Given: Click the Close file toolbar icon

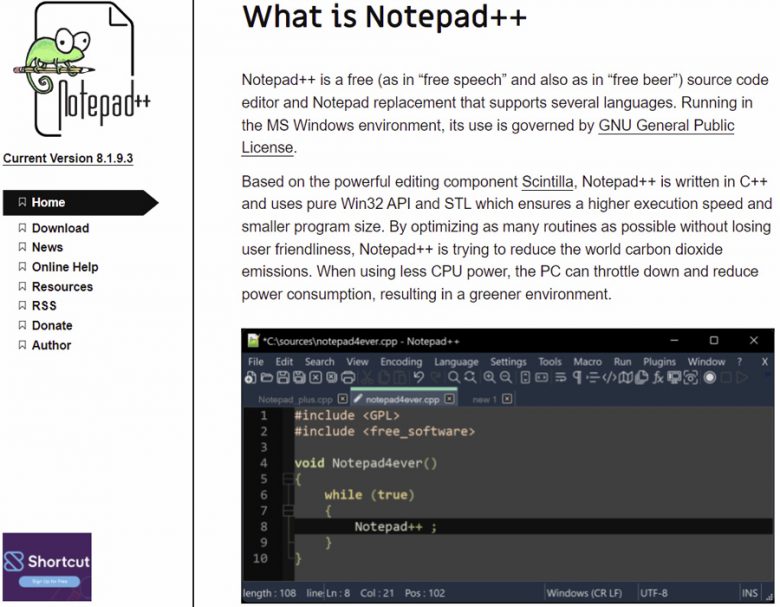Looking at the screenshot, I should coord(315,377).
